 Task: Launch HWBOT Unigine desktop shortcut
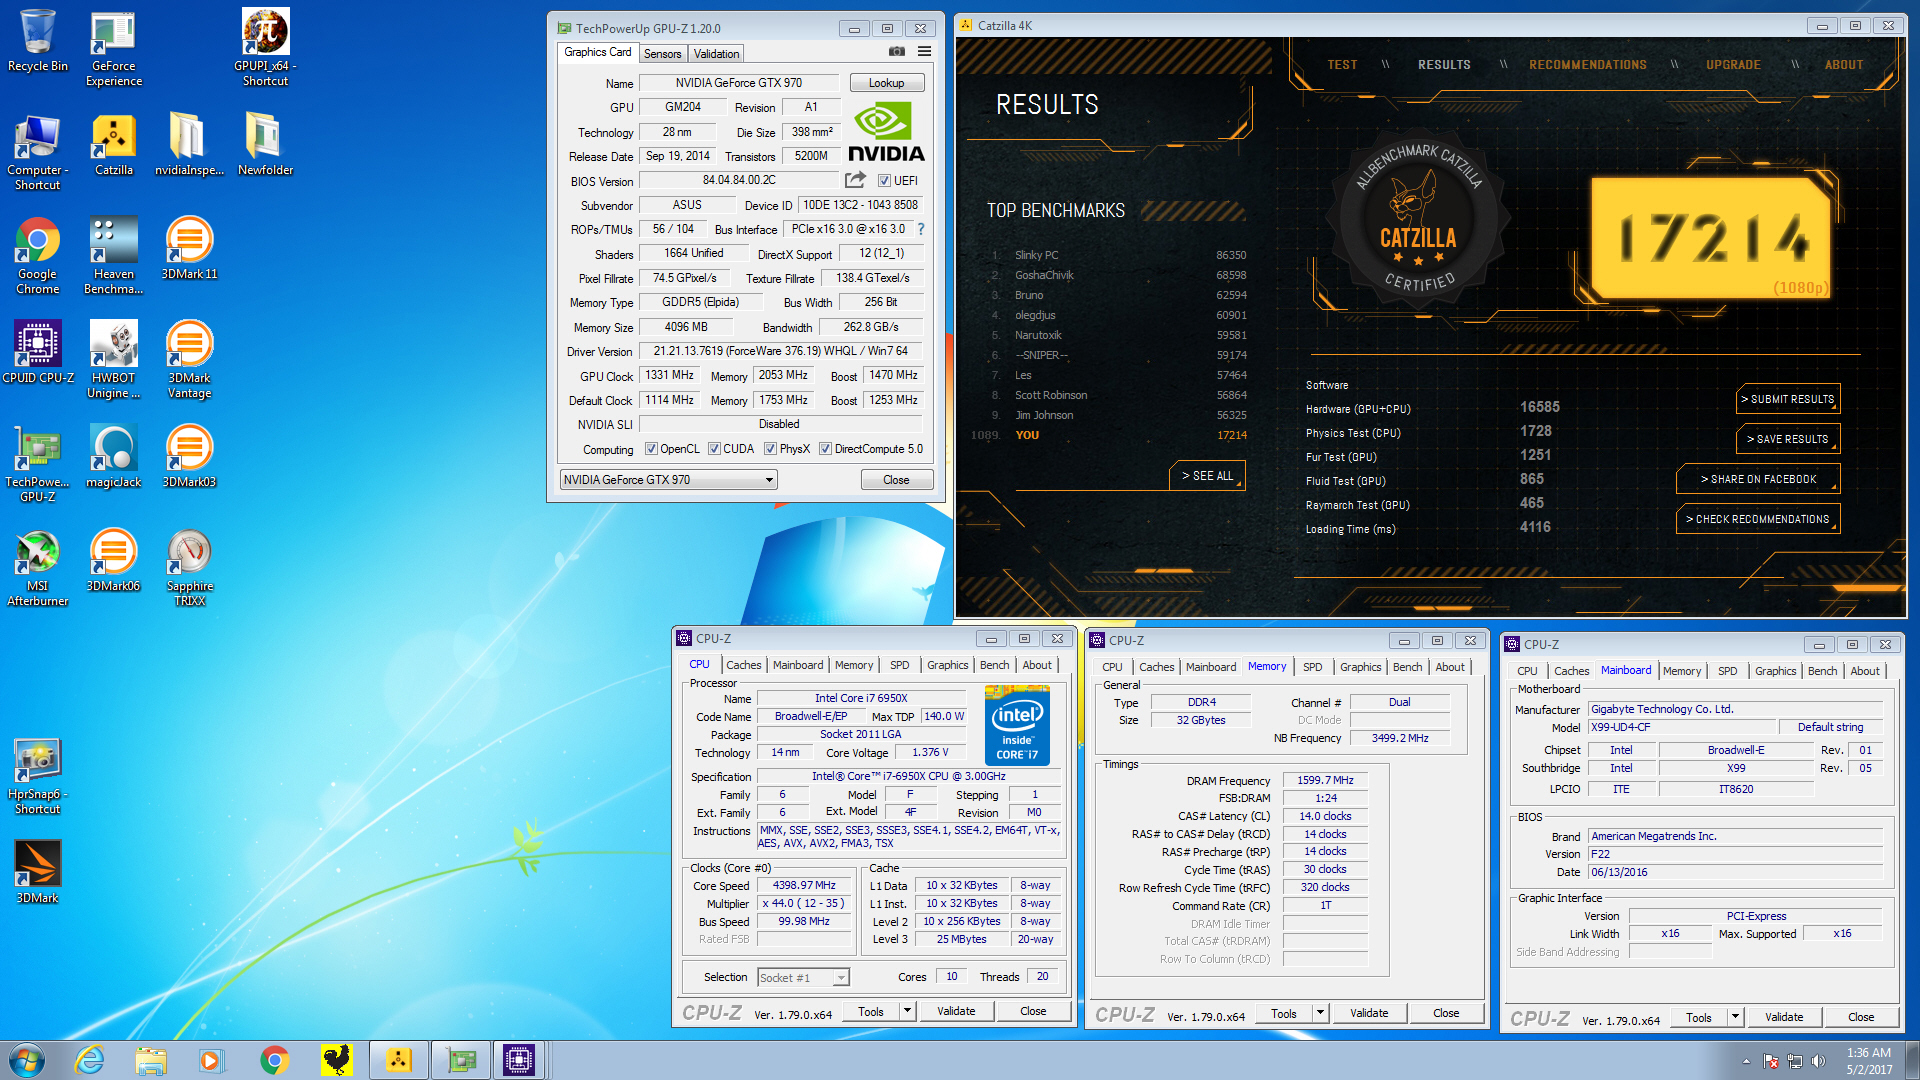click(113, 360)
